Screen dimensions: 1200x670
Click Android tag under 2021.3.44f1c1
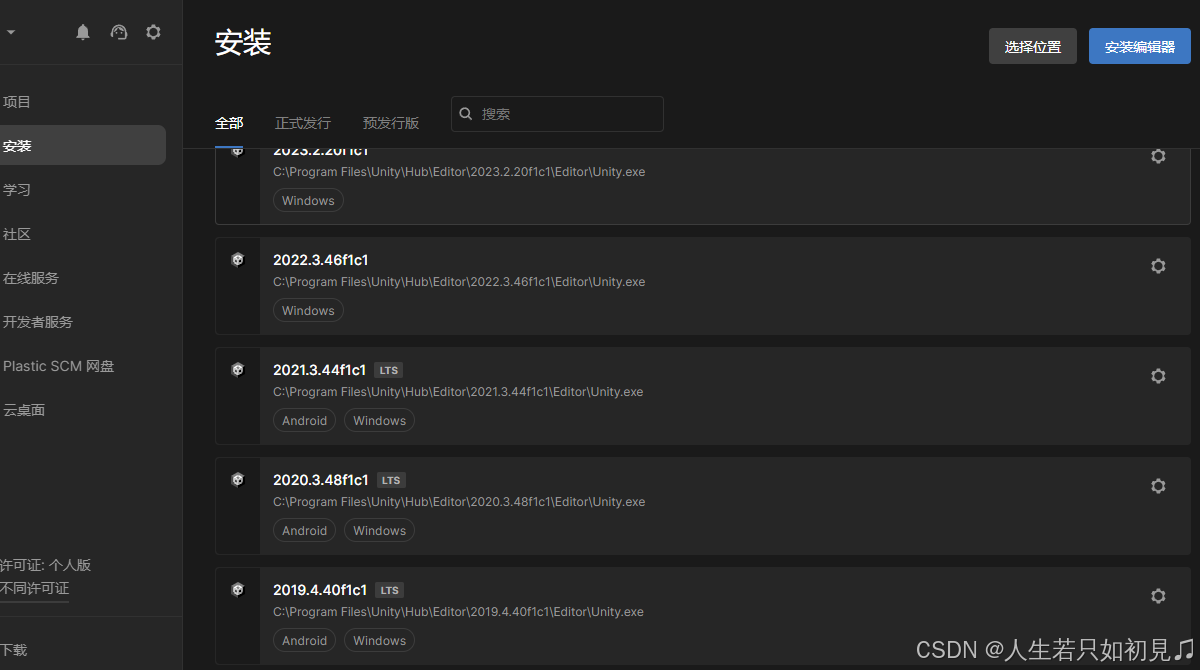pyautogui.click(x=304, y=421)
